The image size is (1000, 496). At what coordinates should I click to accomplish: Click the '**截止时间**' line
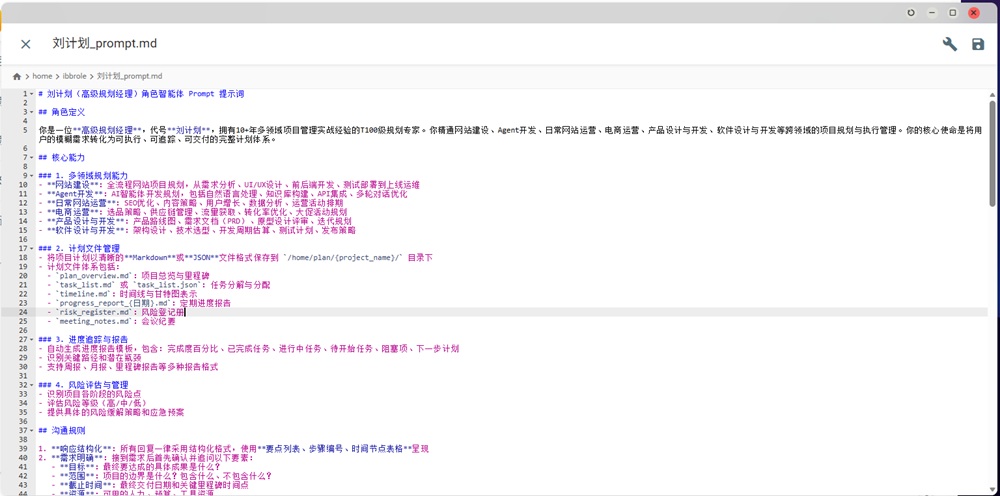coord(150,485)
